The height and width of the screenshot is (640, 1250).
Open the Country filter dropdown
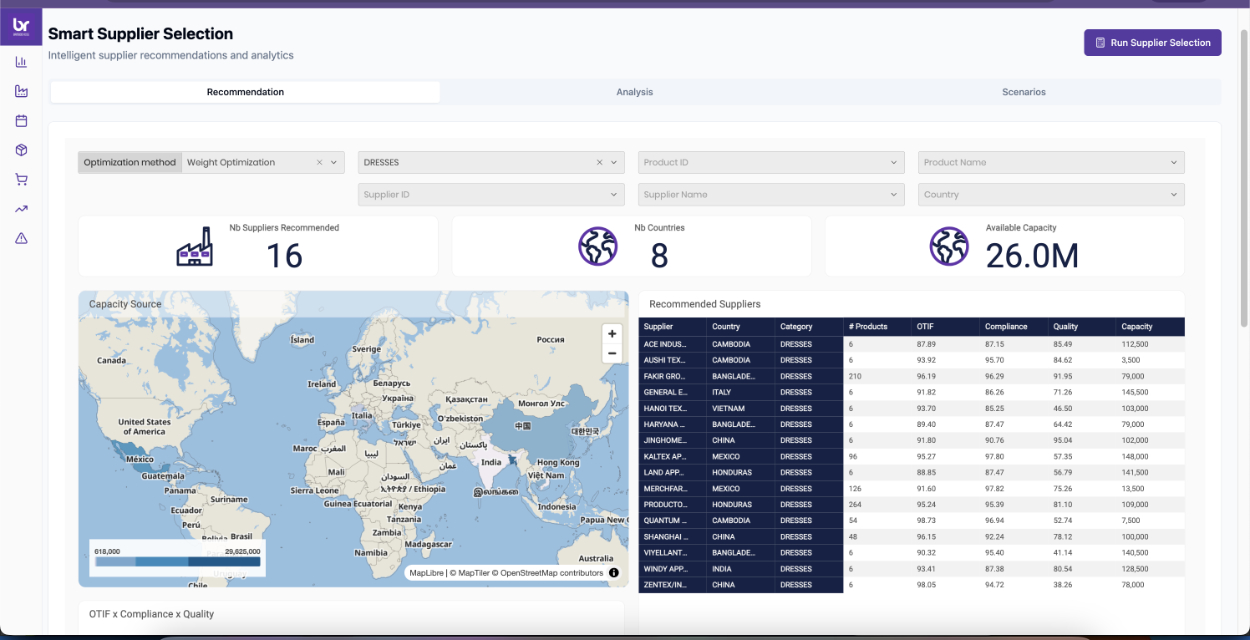pos(1051,195)
